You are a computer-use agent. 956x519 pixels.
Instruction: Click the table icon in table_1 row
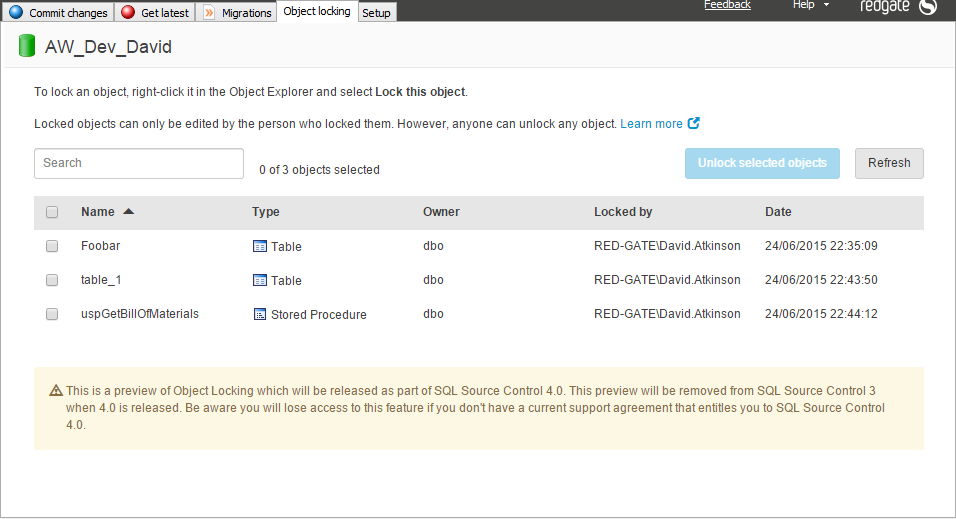coord(260,281)
